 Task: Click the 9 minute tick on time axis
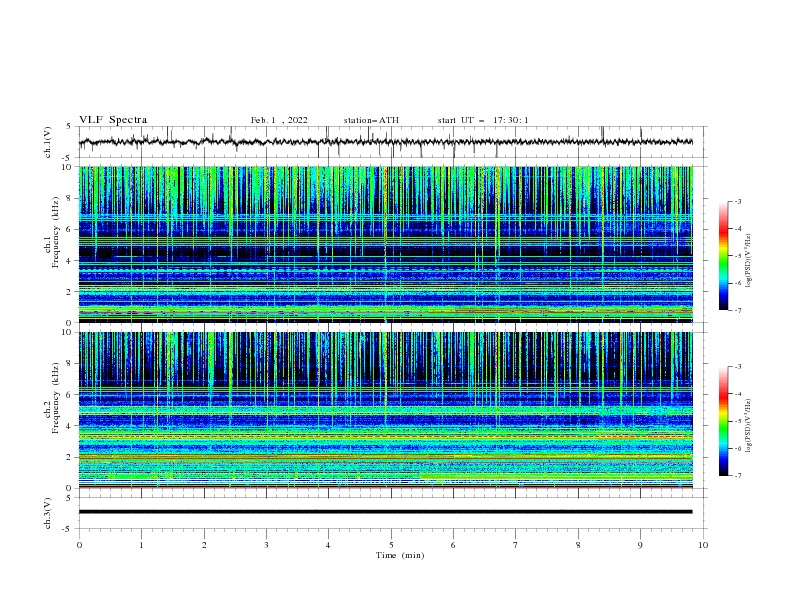[640, 545]
